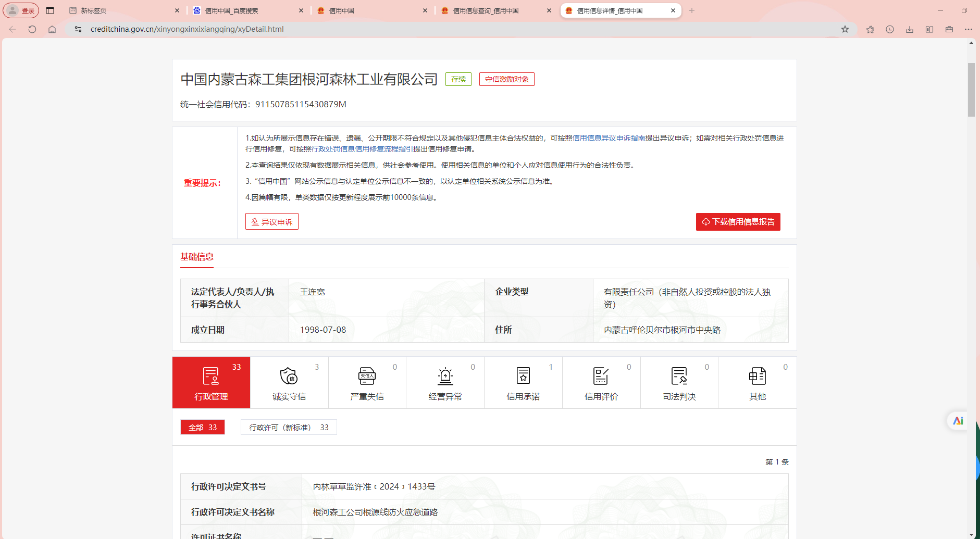This screenshot has width=980, height=539.
Task: Click the 根河森工公司 permit document name value
Action: click(375, 511)
